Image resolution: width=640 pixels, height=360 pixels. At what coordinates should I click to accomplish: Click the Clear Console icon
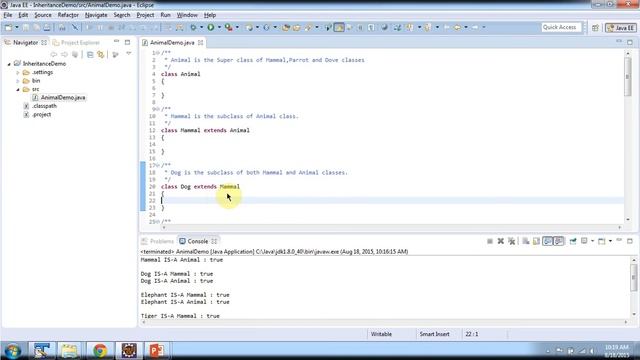pos(526,241)
